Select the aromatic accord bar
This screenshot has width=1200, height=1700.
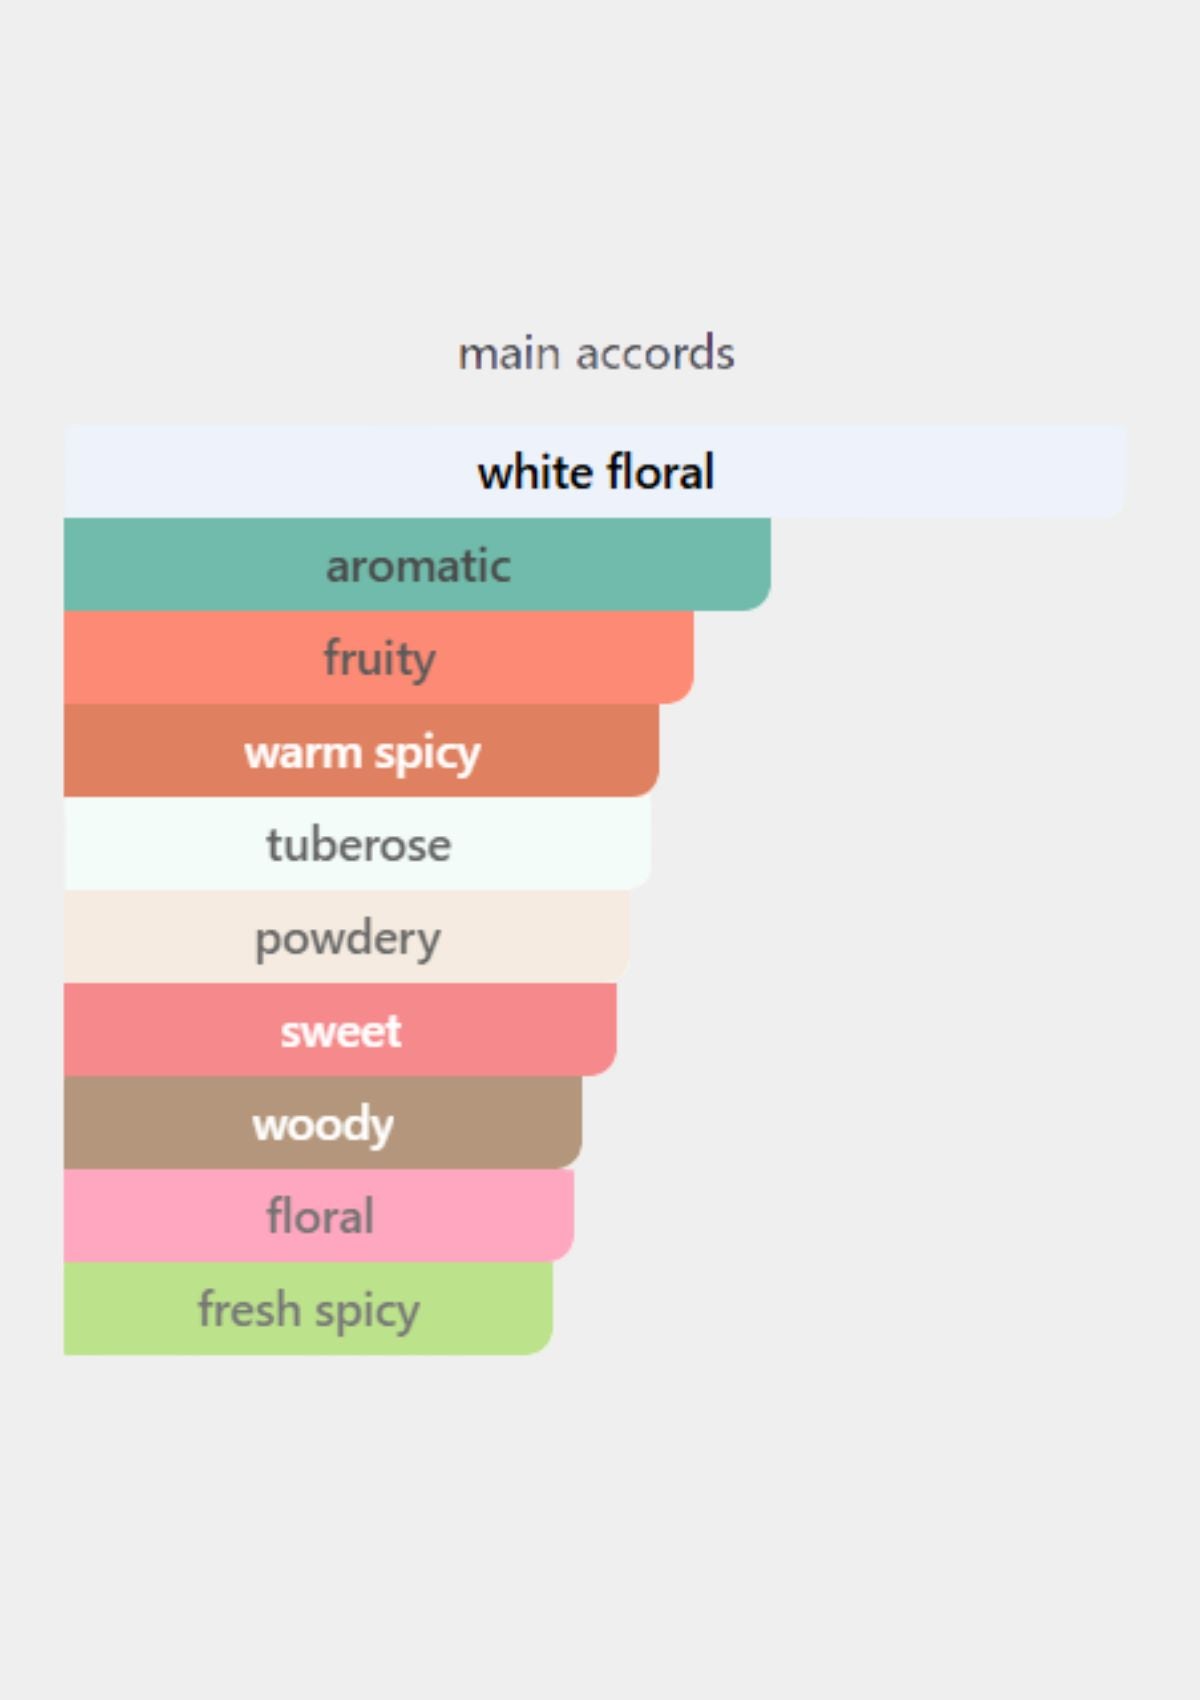(x=417, y=564)
